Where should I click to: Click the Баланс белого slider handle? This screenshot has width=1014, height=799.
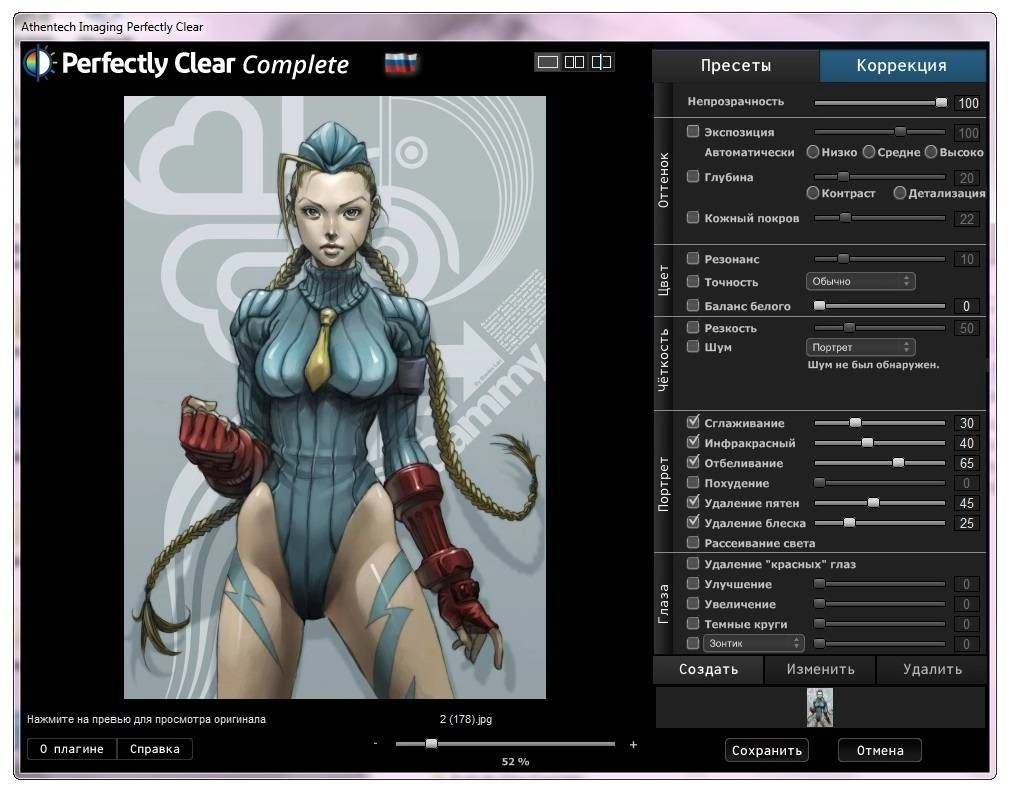pos(819,305)
